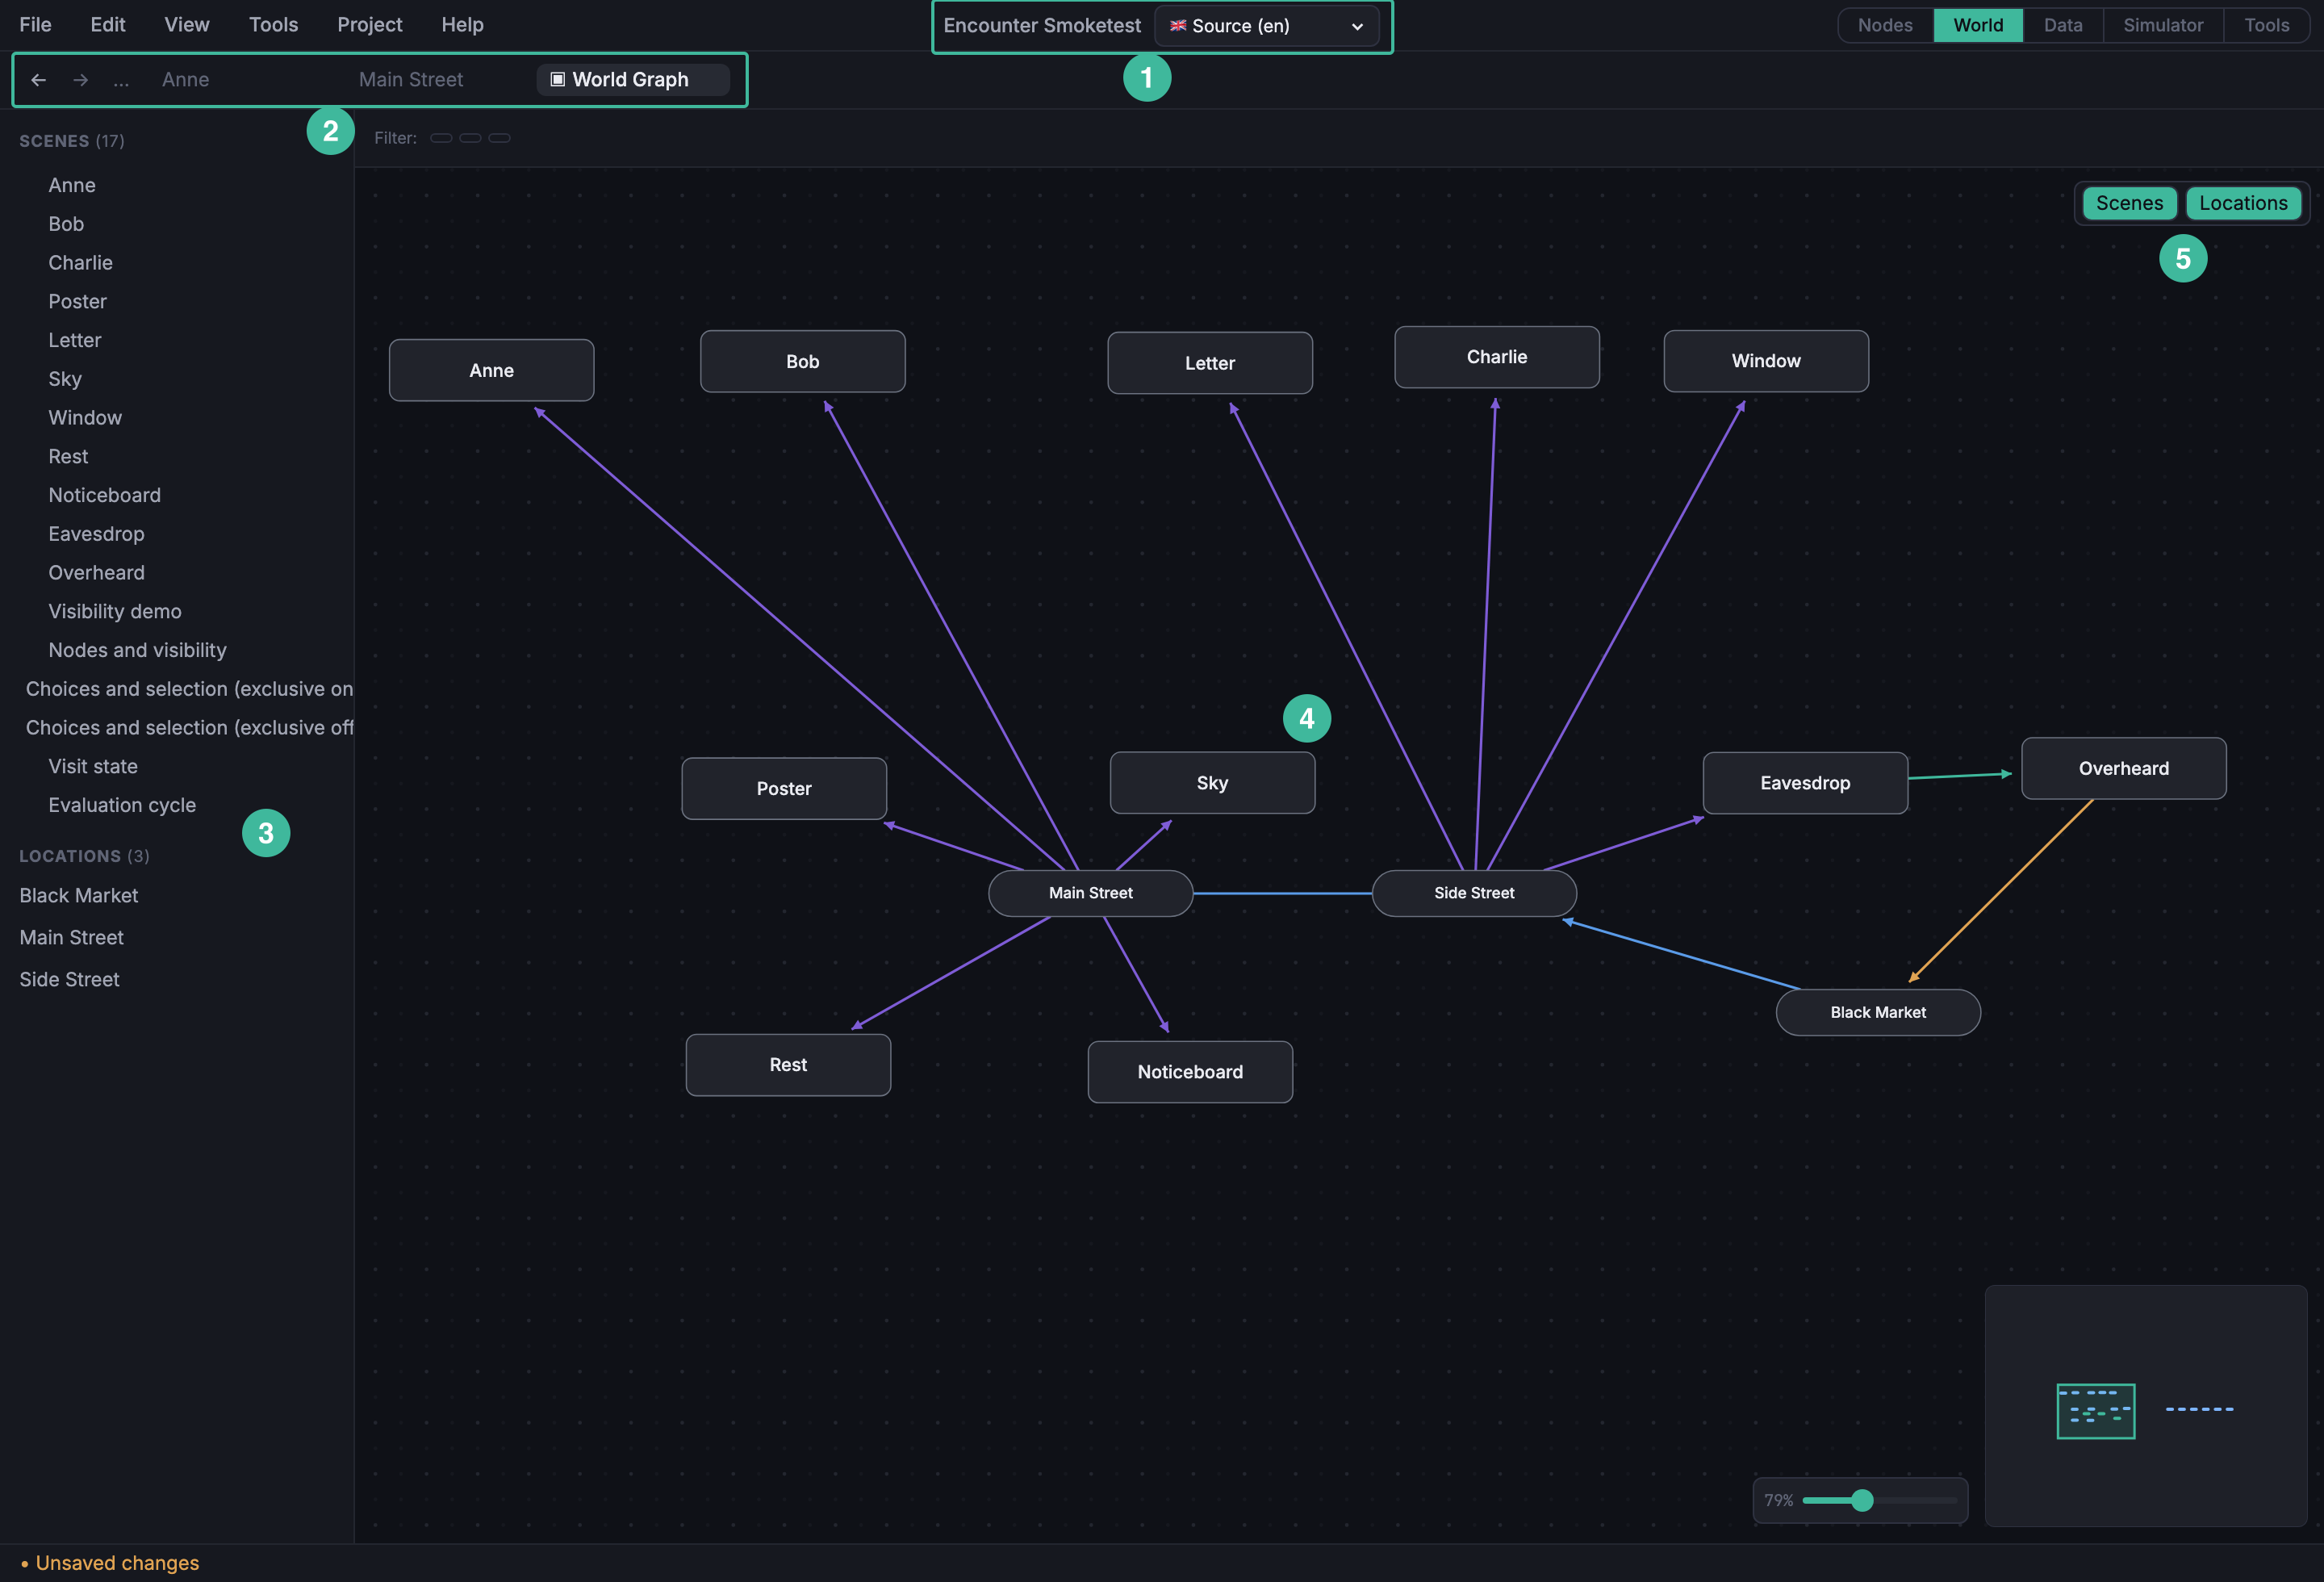Click the Unsaved changes status text
Image resolution: width=2324 pixels, height=1582 pixels.
click(x=117, y=1563)
